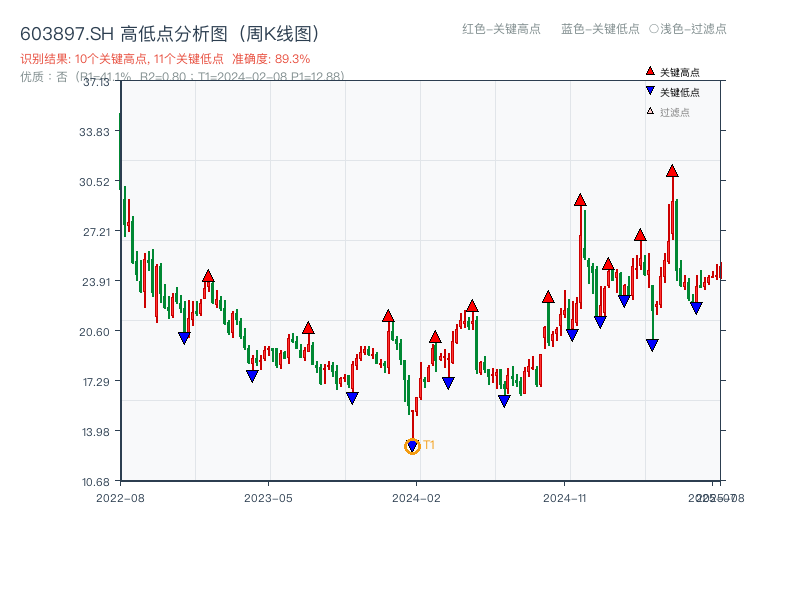The image size is (800, 600).
Task: Select the lowest-positioned blue key-low marker in 2025
Action: pos(652,345)
